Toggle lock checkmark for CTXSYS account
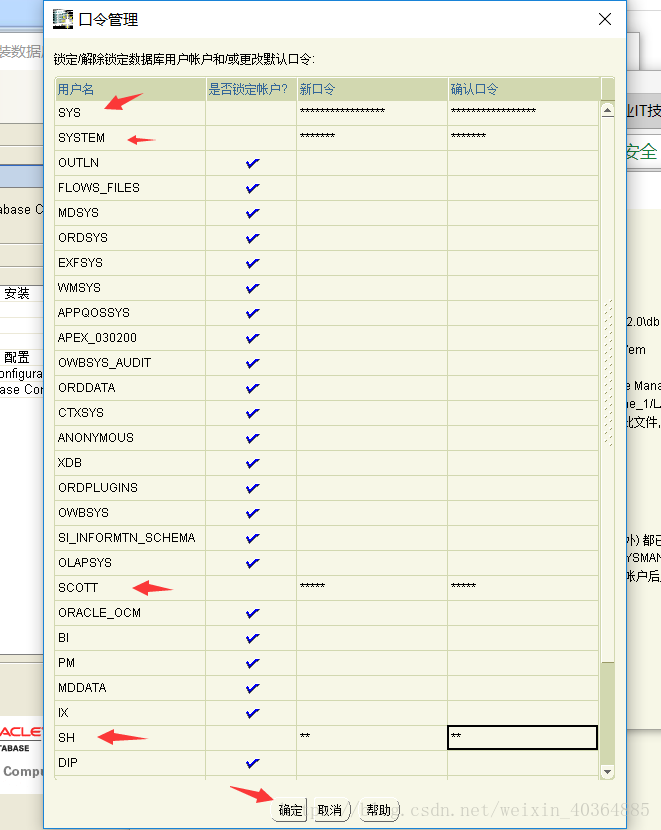The image size is (661, 830). point(252,413)
